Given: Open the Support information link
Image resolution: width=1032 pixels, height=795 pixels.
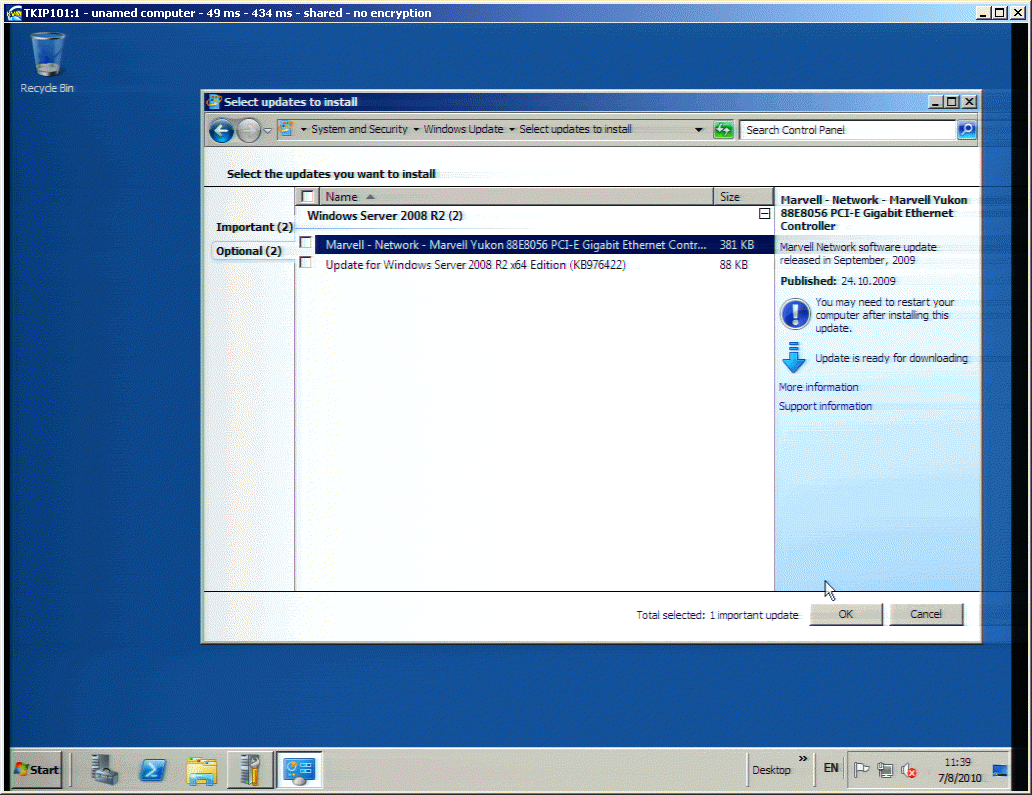Looking at the screenshot, I should point(825,406).
